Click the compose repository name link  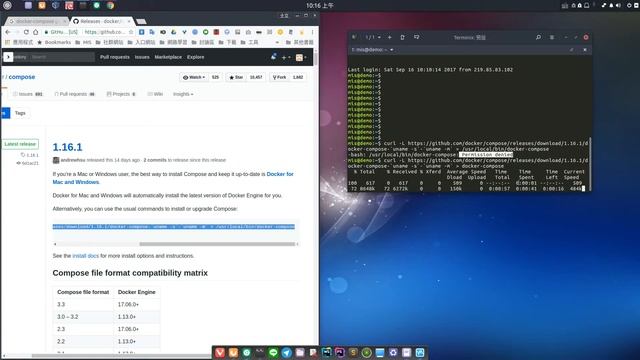coord(22,77)
